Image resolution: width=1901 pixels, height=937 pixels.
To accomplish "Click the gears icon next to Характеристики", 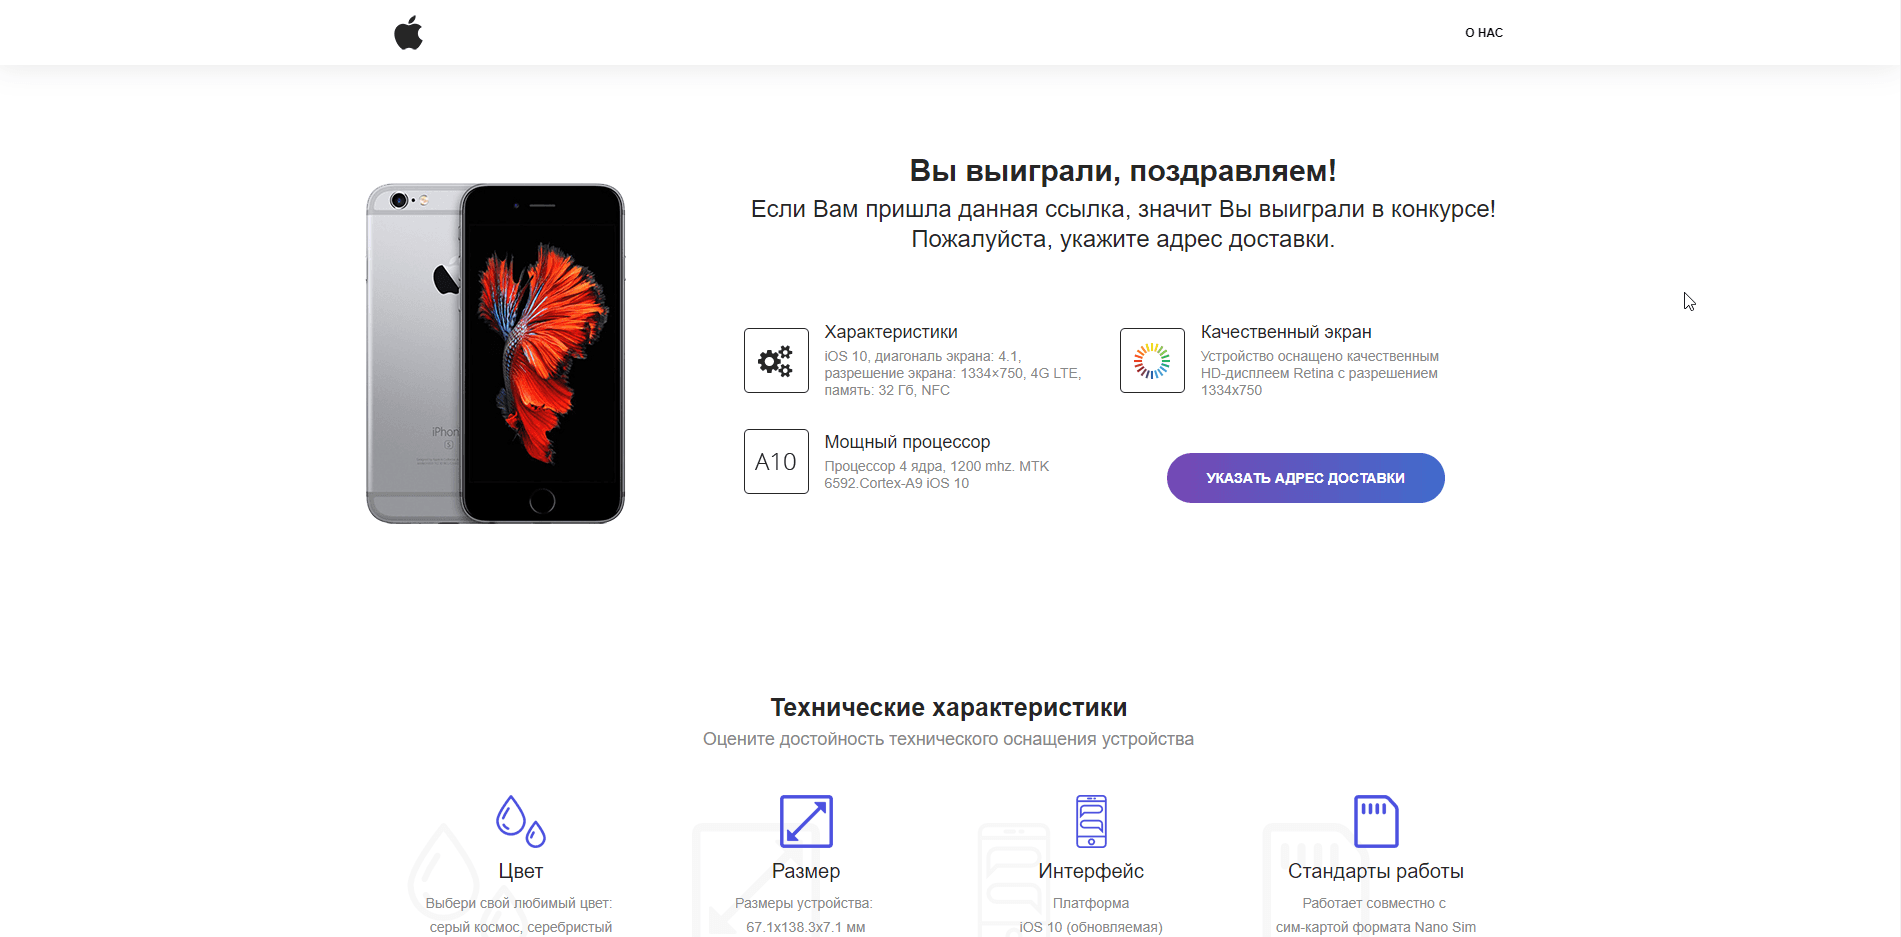I will 776,360.
